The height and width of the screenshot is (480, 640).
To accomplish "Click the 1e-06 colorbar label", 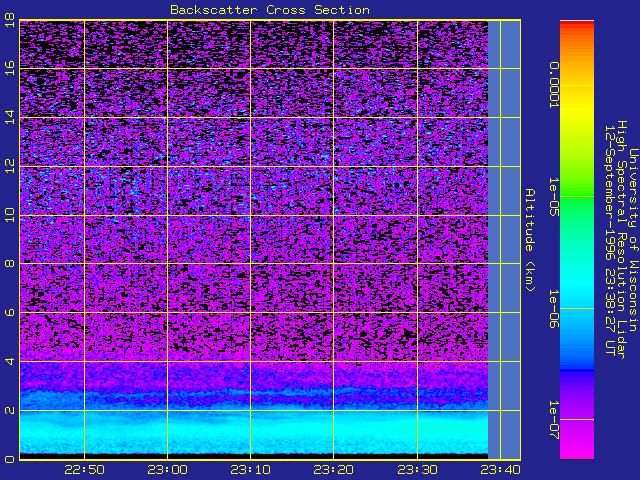I will tap(553, 309).
